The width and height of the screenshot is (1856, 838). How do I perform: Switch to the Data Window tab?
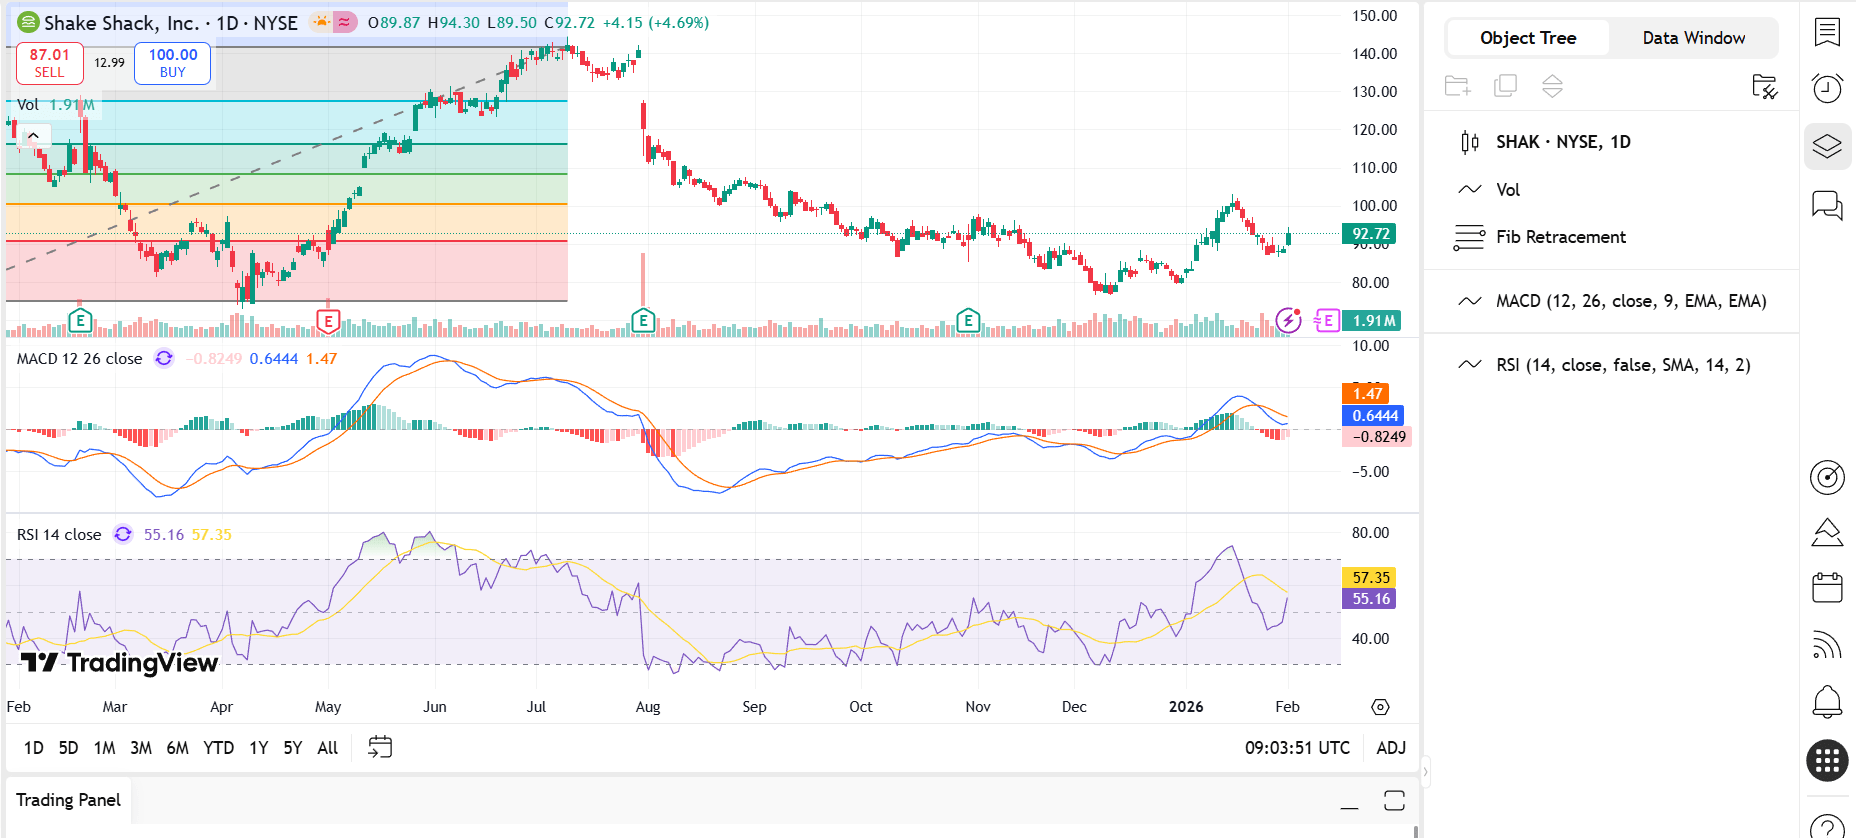(x=1693, y=38)
